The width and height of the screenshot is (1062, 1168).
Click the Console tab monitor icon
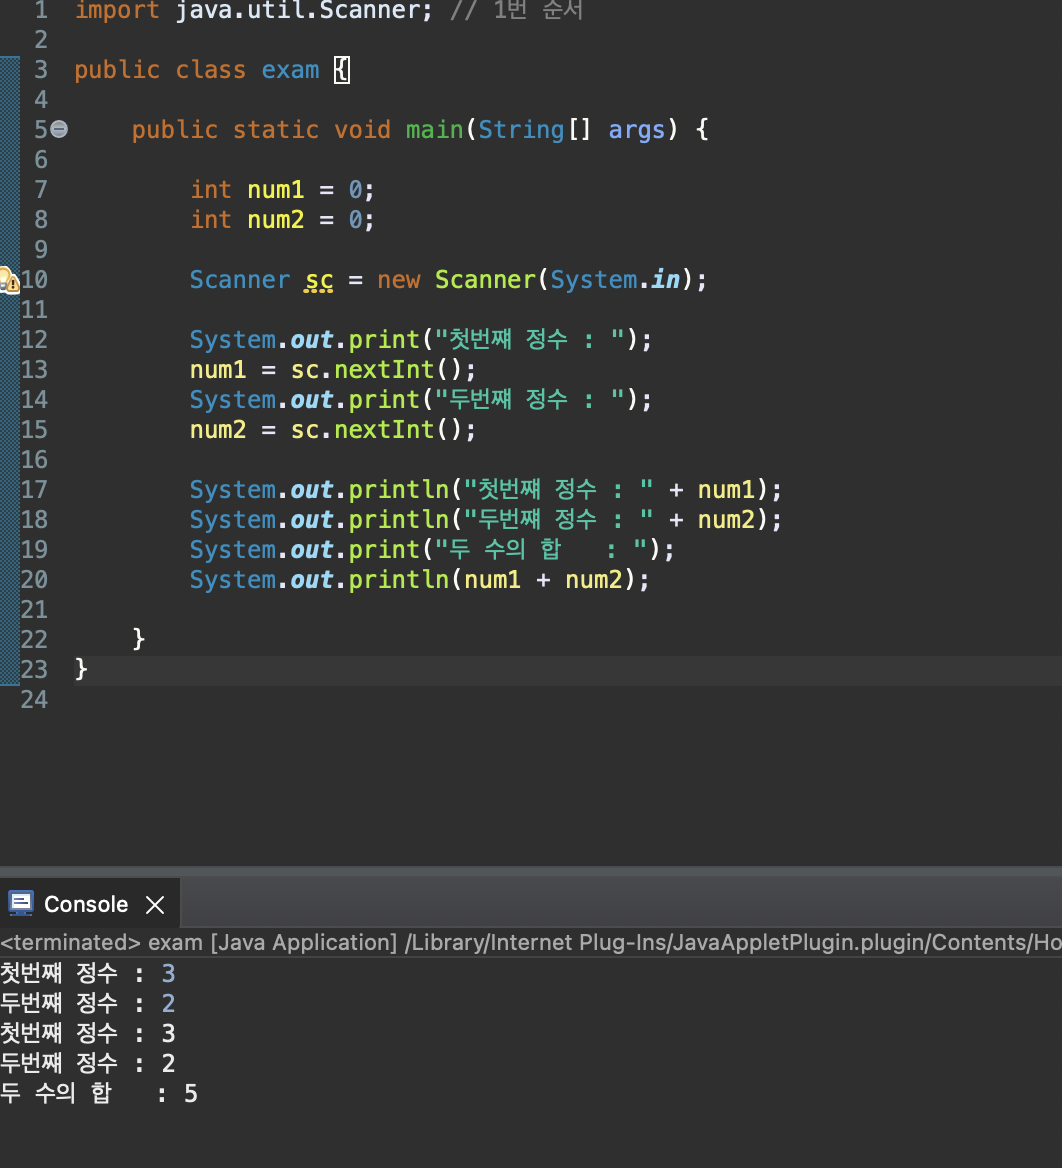coord(21,904)
